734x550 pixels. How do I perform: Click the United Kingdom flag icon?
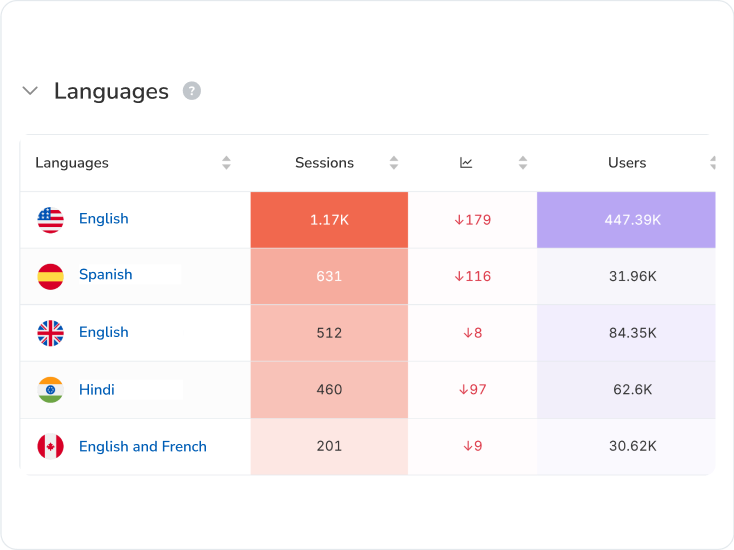point(50,333)
